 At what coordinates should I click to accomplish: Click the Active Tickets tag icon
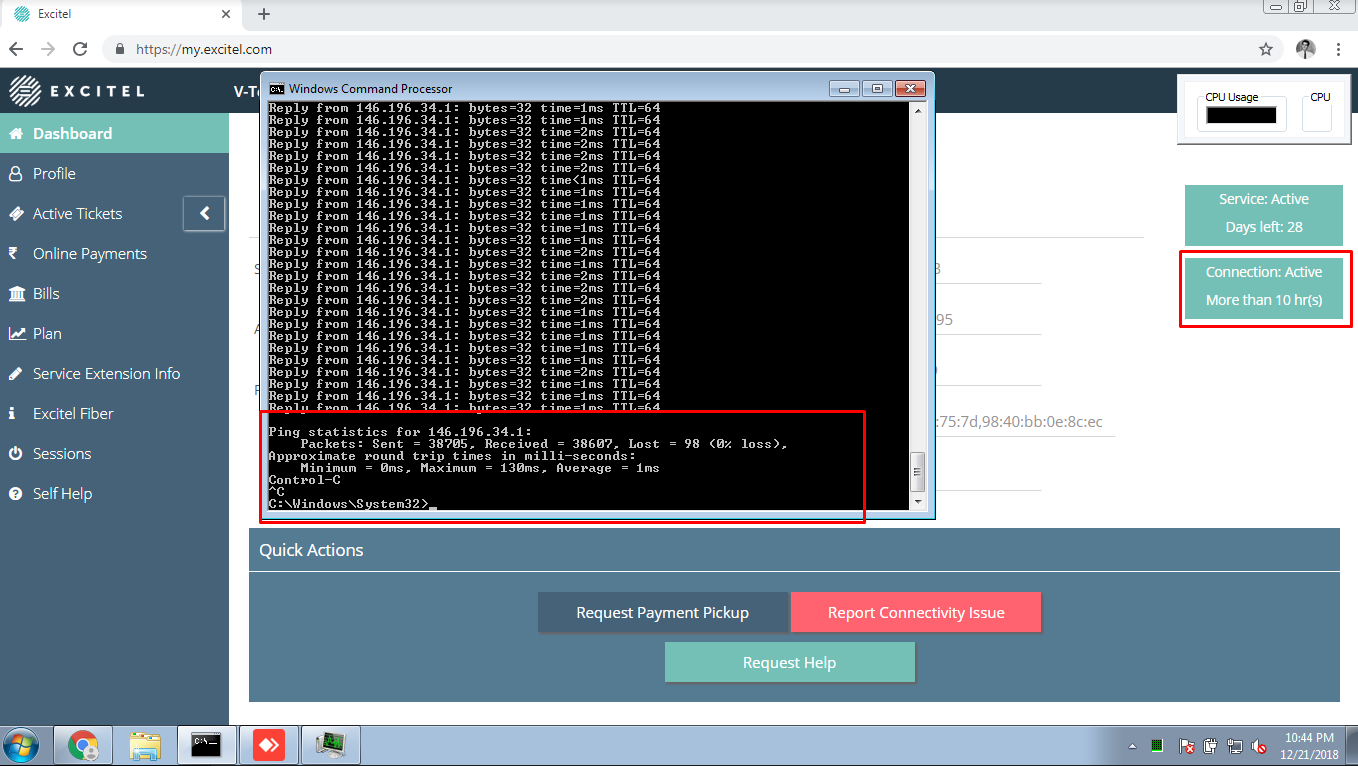point(15,214)
